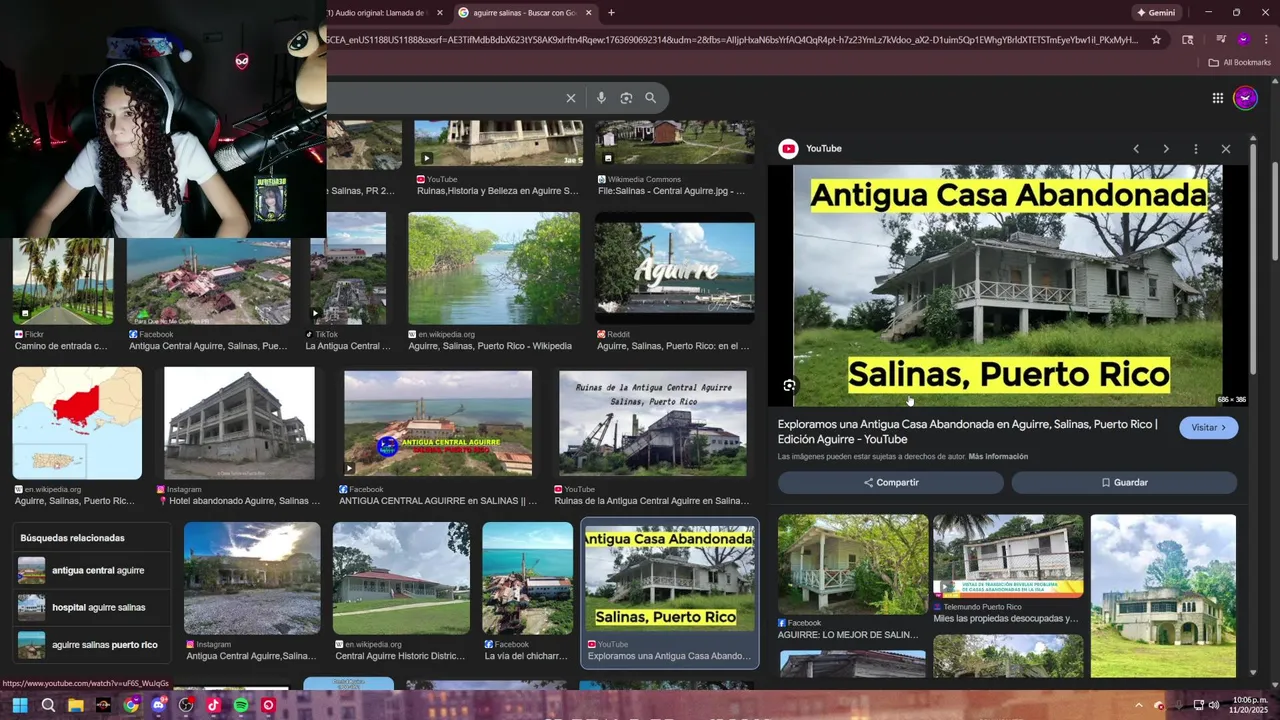Open the large Antigua Casa Abandonada preview image
1280x720 pixels.
click(x=1007, y=286)
